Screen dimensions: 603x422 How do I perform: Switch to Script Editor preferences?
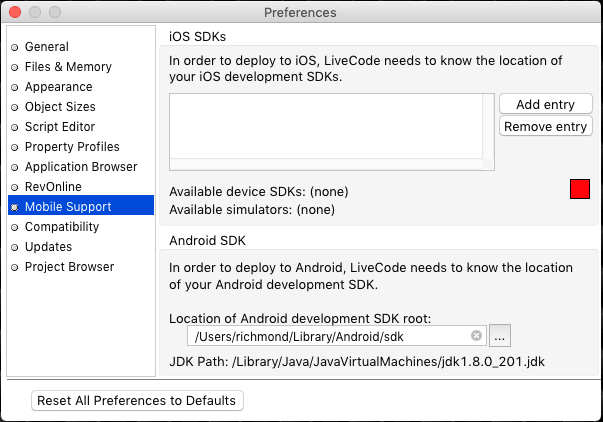coord(60,127)
